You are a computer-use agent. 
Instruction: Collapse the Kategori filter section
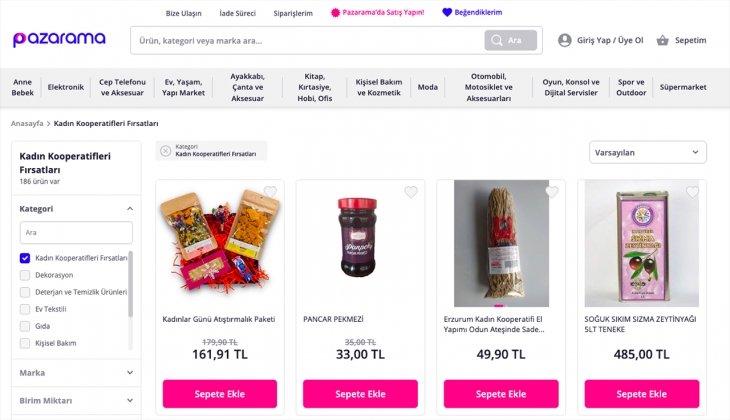point(130,209)
